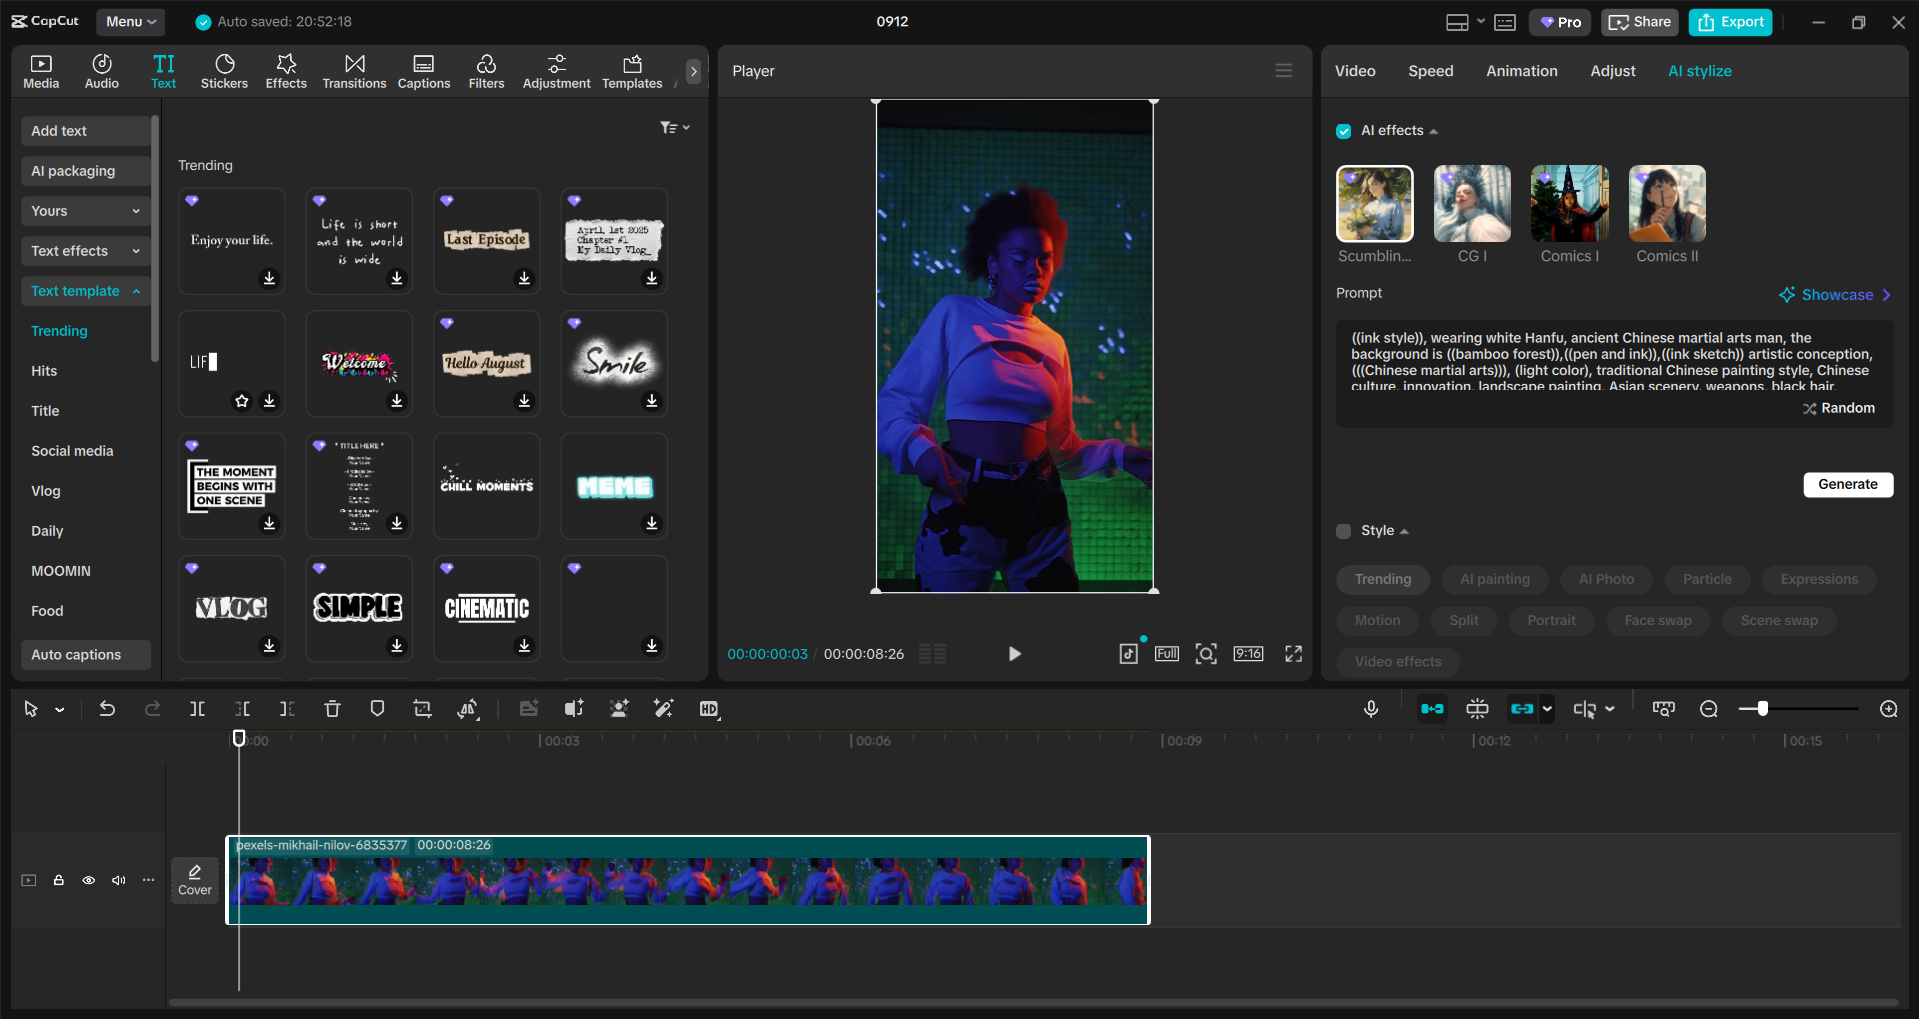
Task: Toggle the preview axis icon
Action: [1585, 709]
